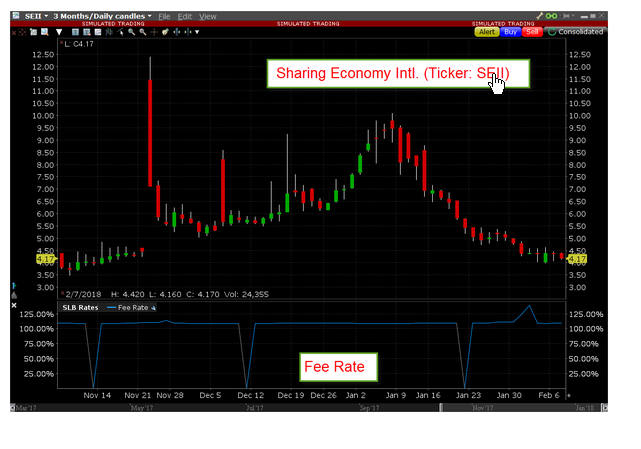Click the blue arrow icon left of chart

coord(14,285)
